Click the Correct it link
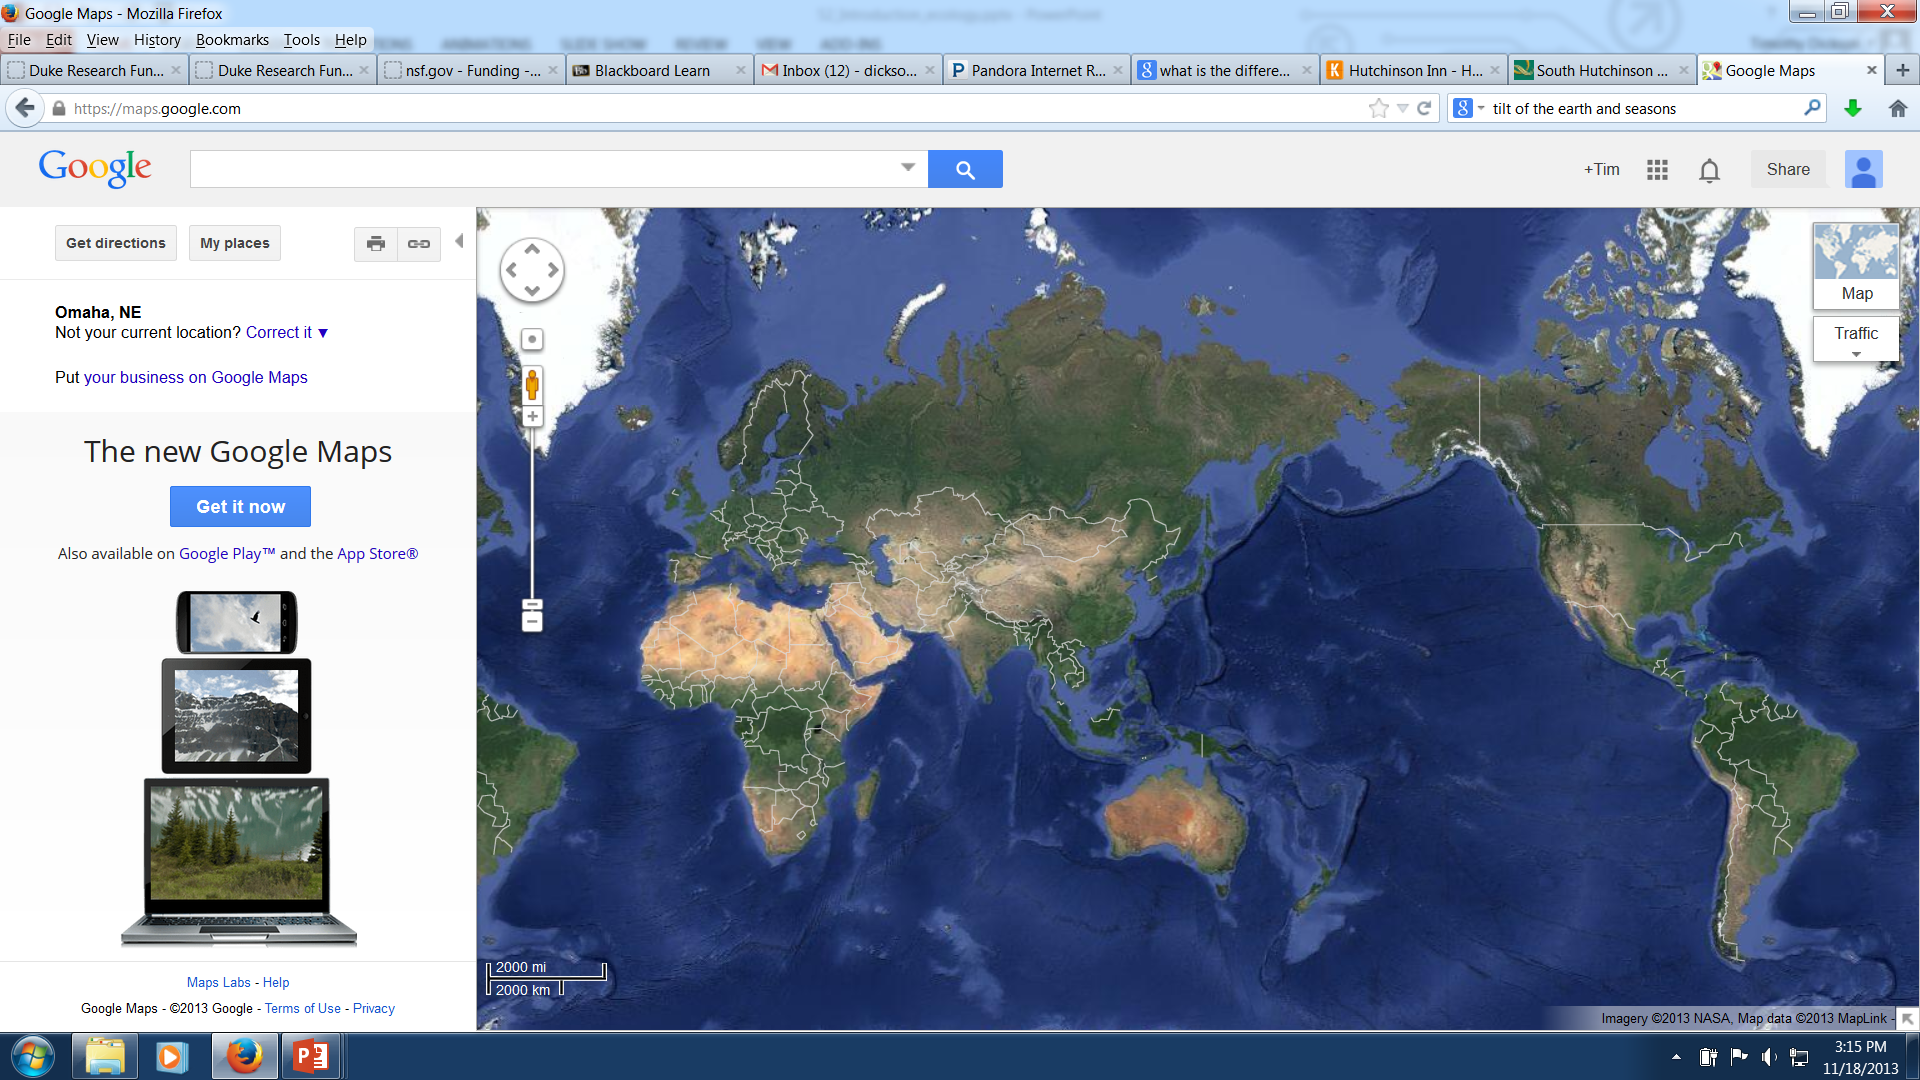The image size is (1920, 1080). 279,333
